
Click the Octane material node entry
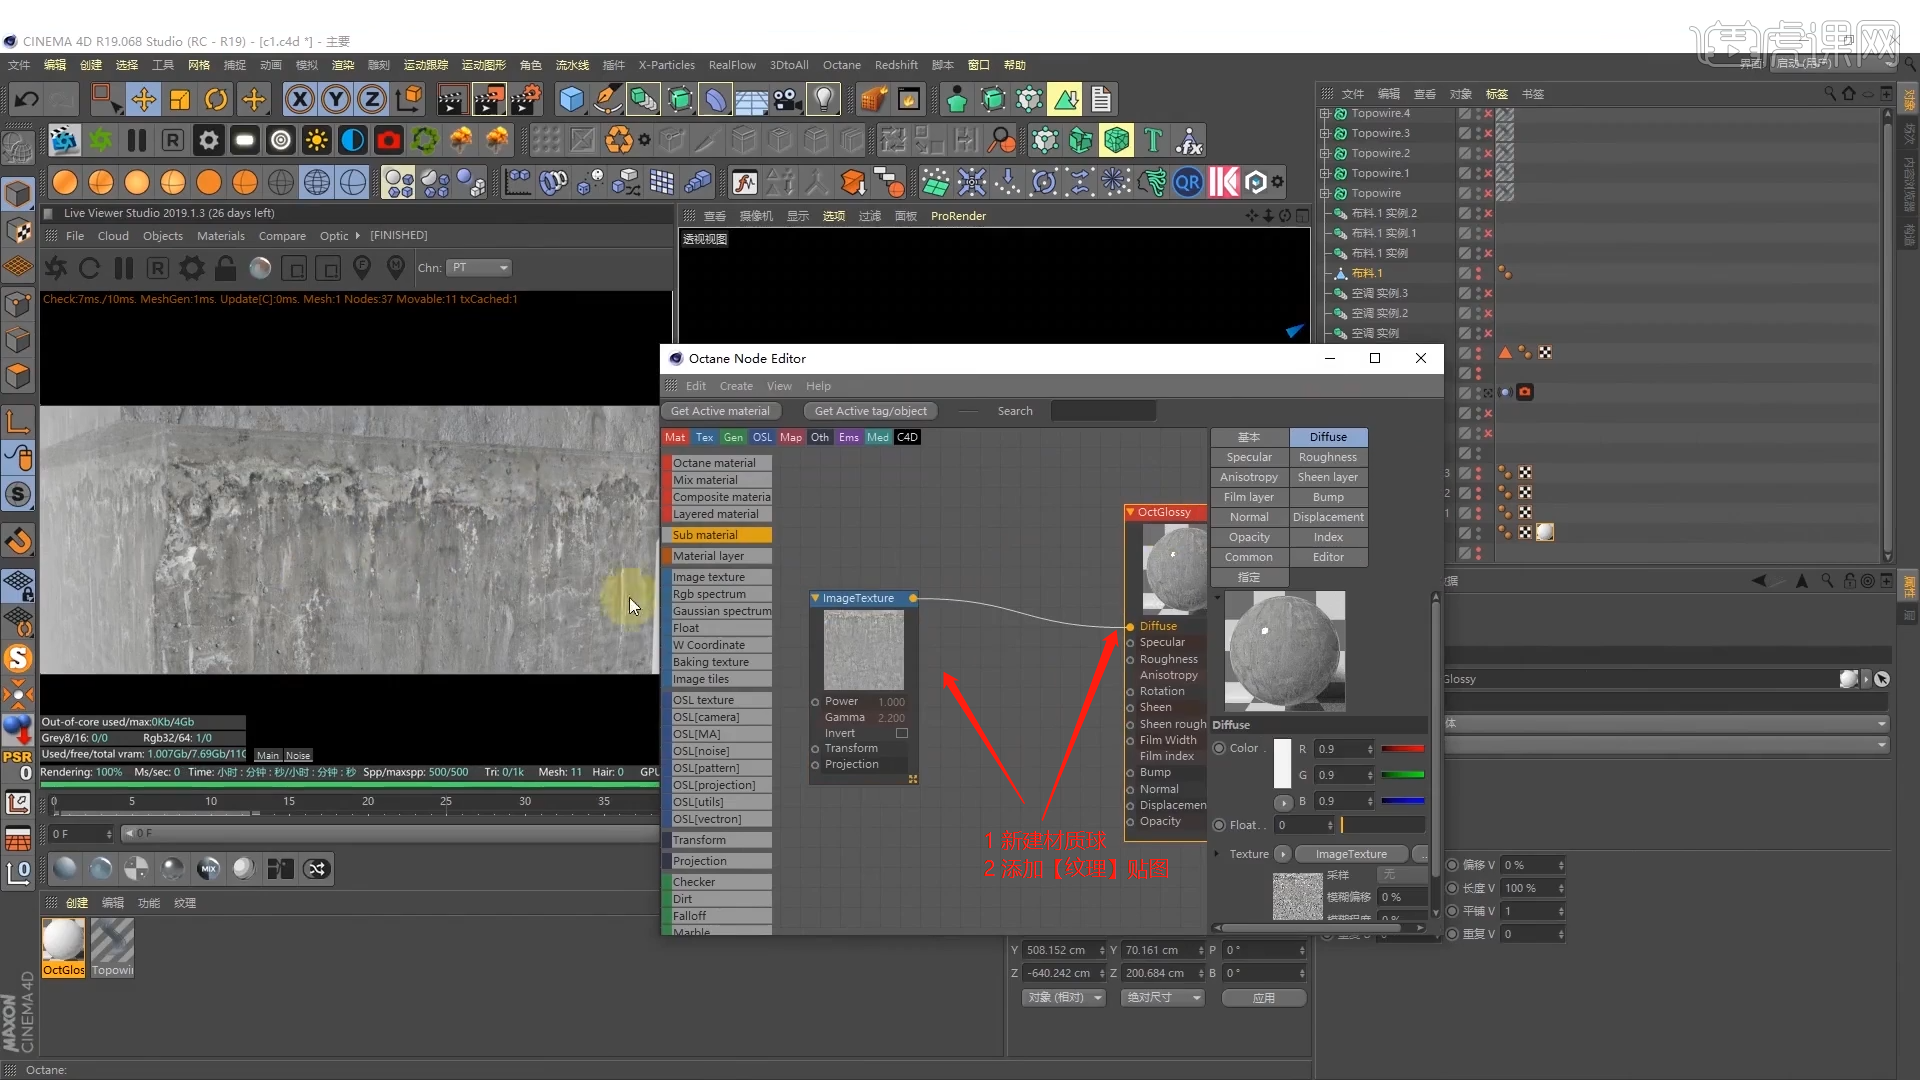tap(717, 463)
